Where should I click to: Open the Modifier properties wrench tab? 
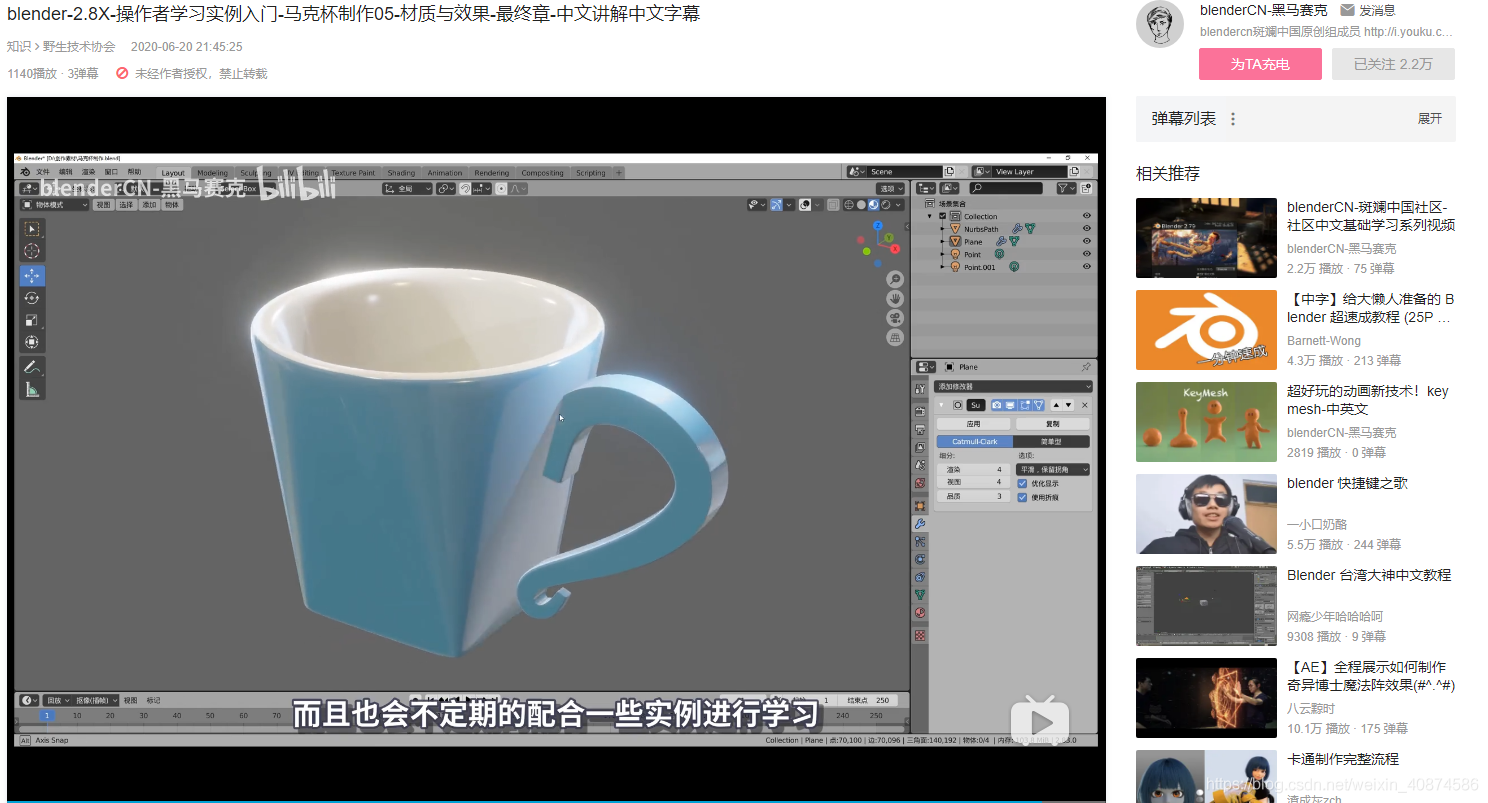[920, 524]
